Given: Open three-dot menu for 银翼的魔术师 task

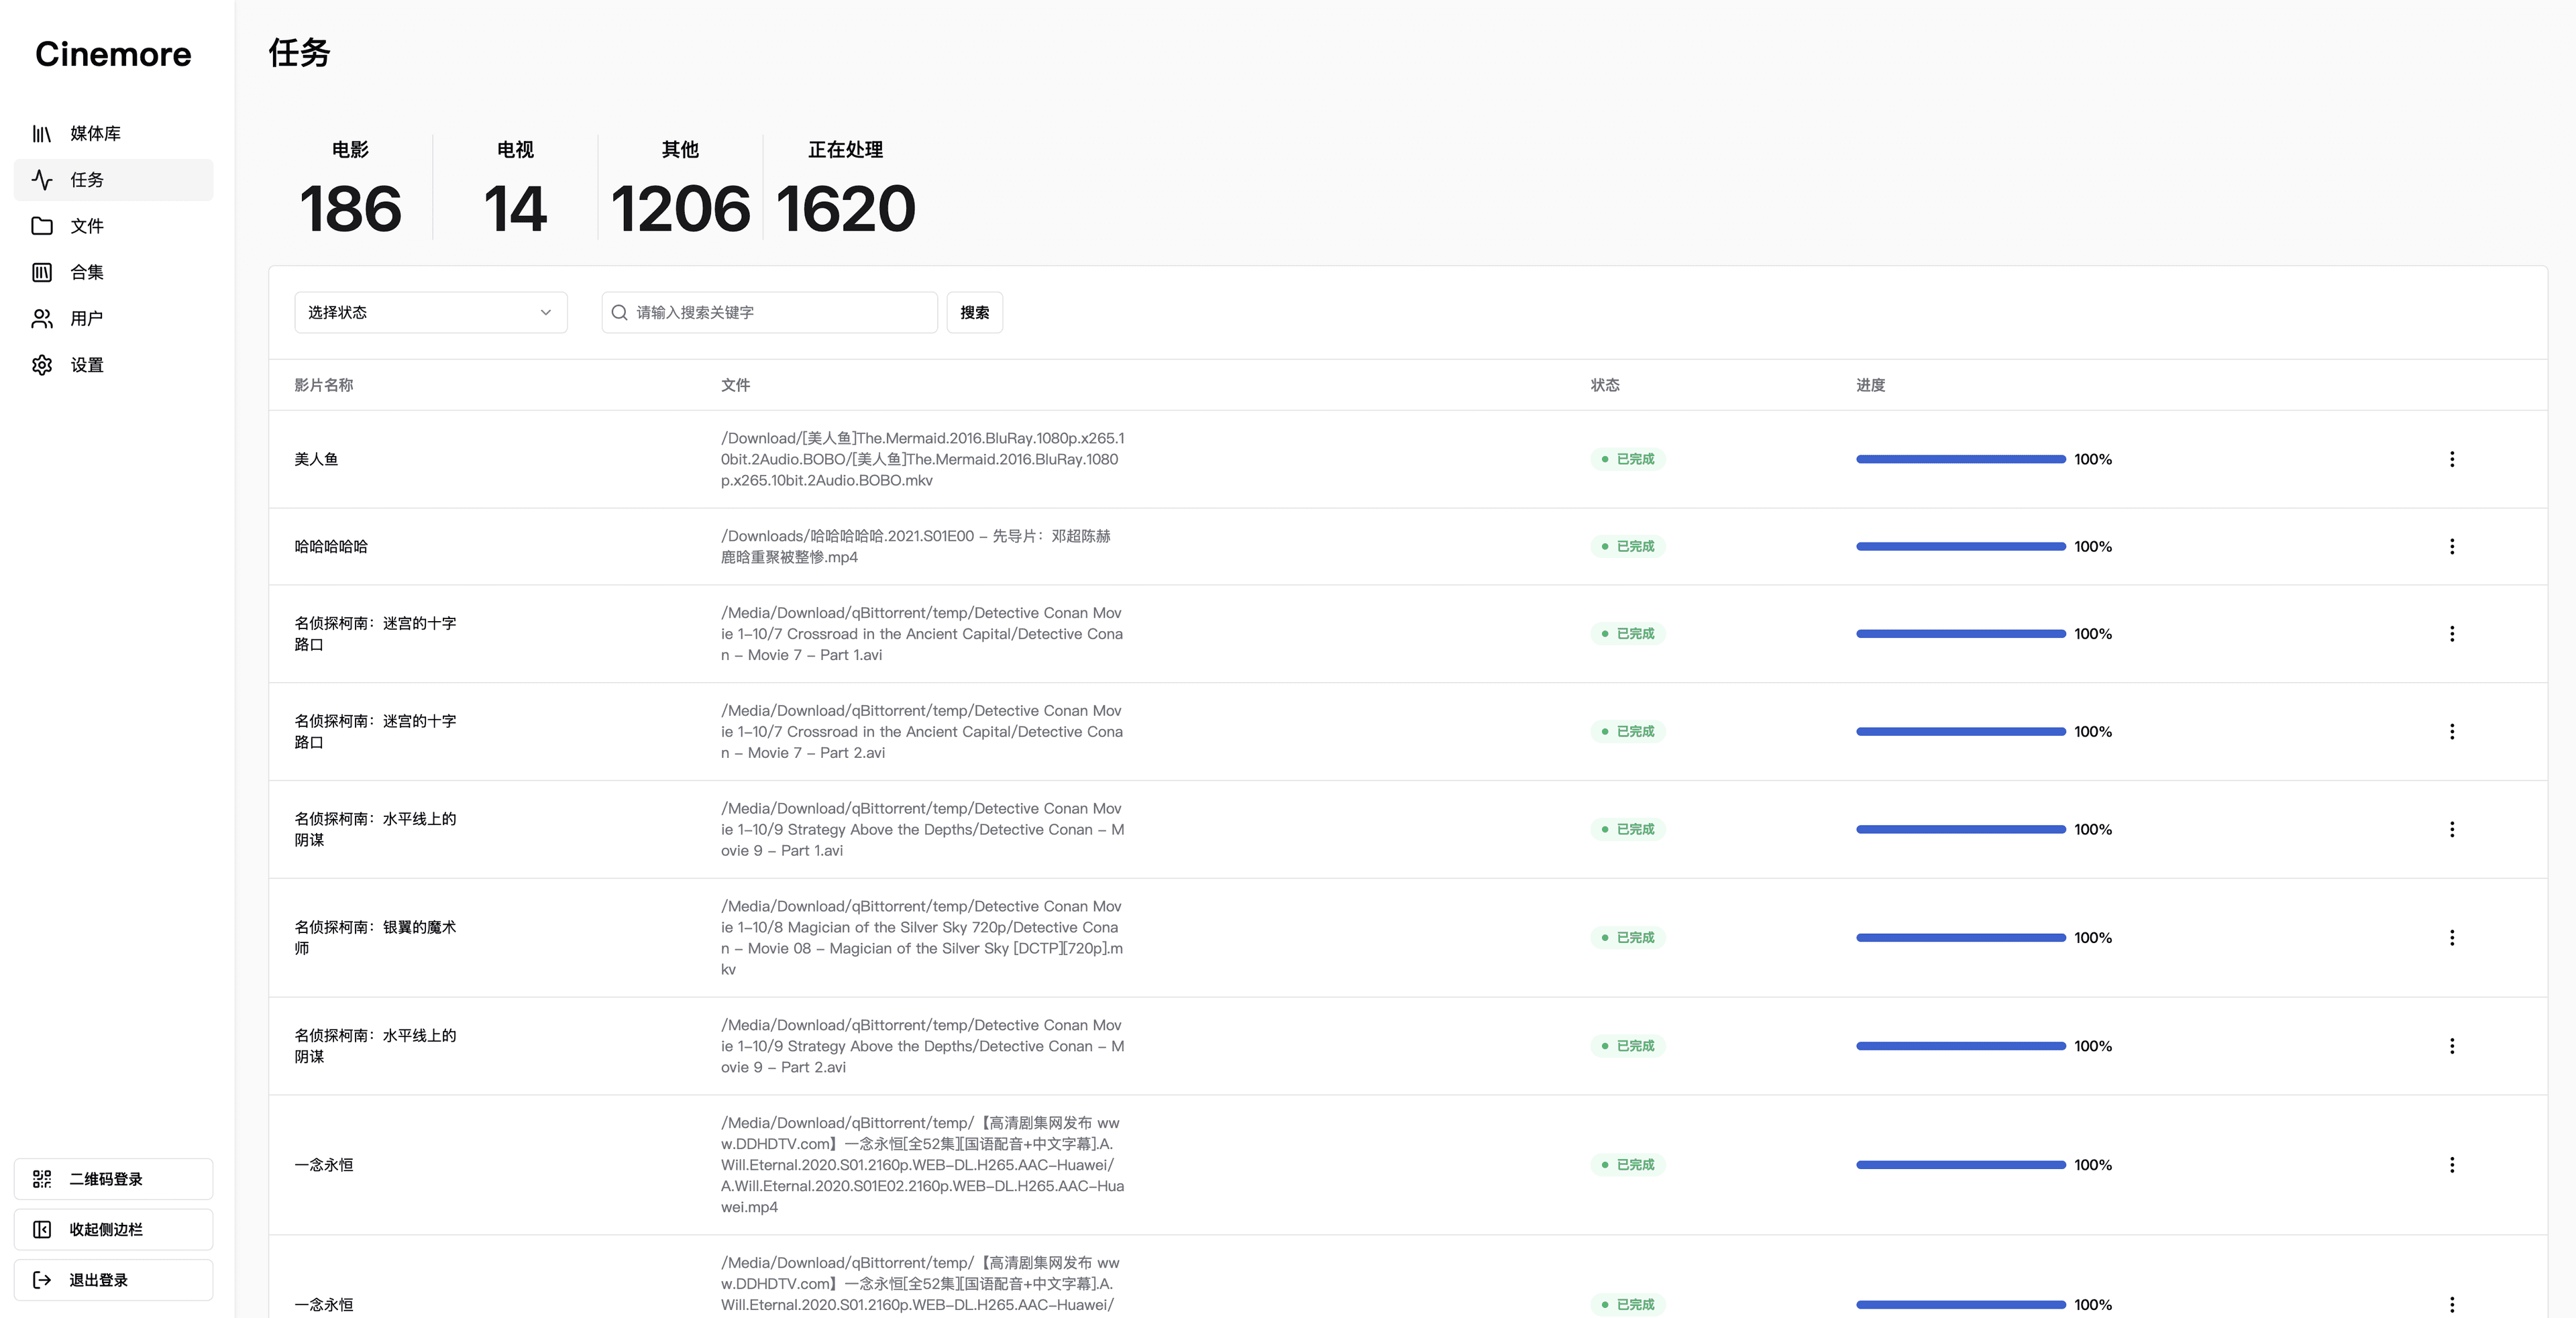Looking at the screenshot, I should [2451, 938].
